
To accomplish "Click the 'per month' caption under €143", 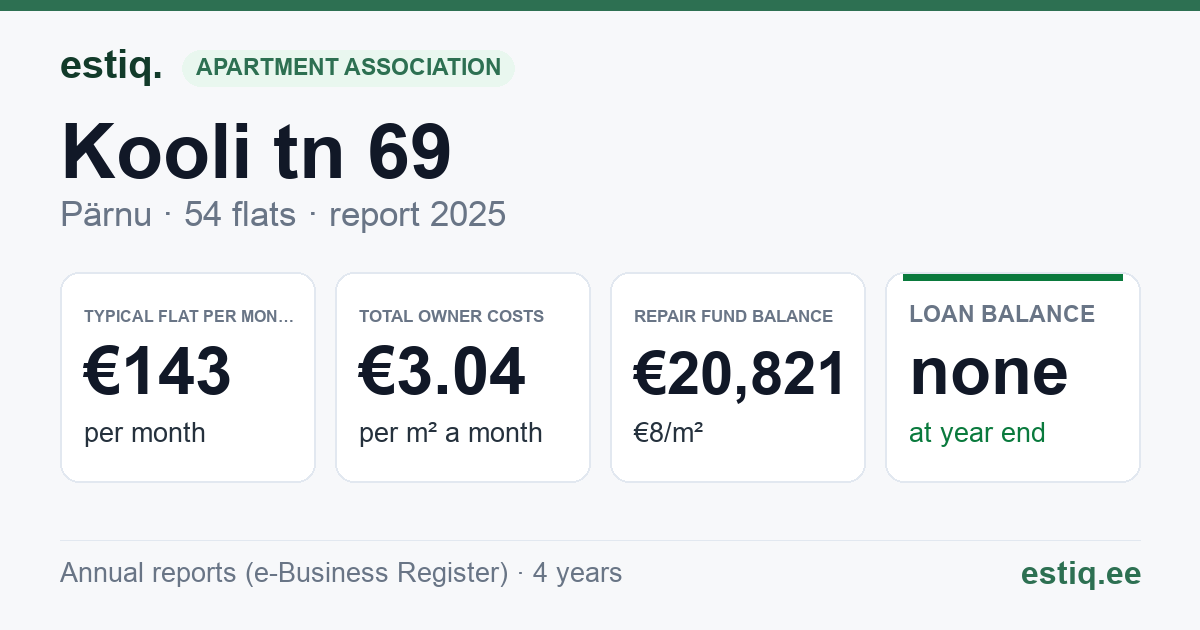I will tap(145, 433).
